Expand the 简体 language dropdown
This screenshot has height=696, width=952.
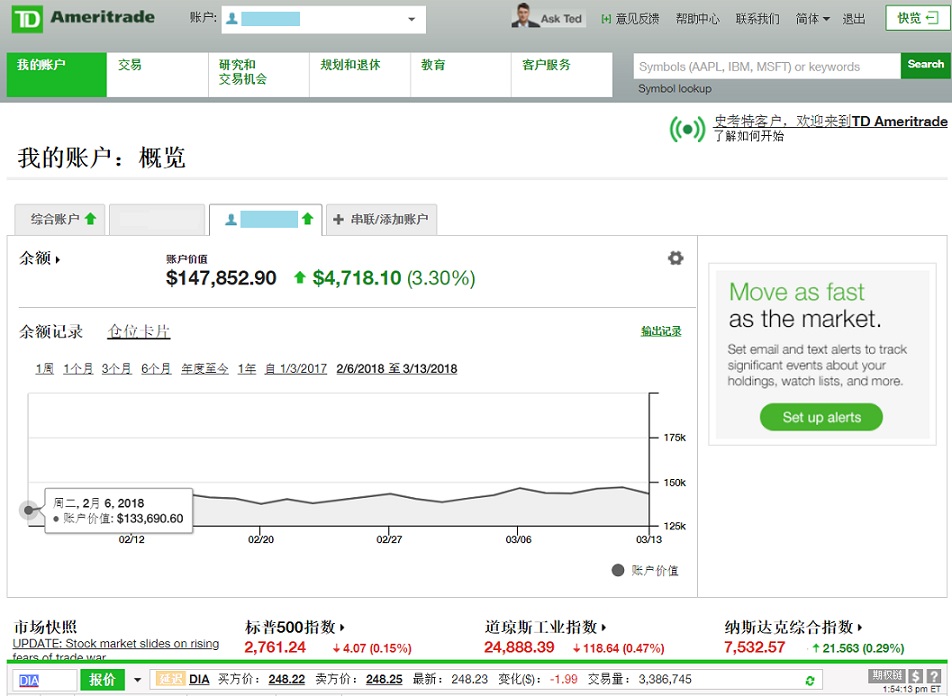(x=812, y=19)
